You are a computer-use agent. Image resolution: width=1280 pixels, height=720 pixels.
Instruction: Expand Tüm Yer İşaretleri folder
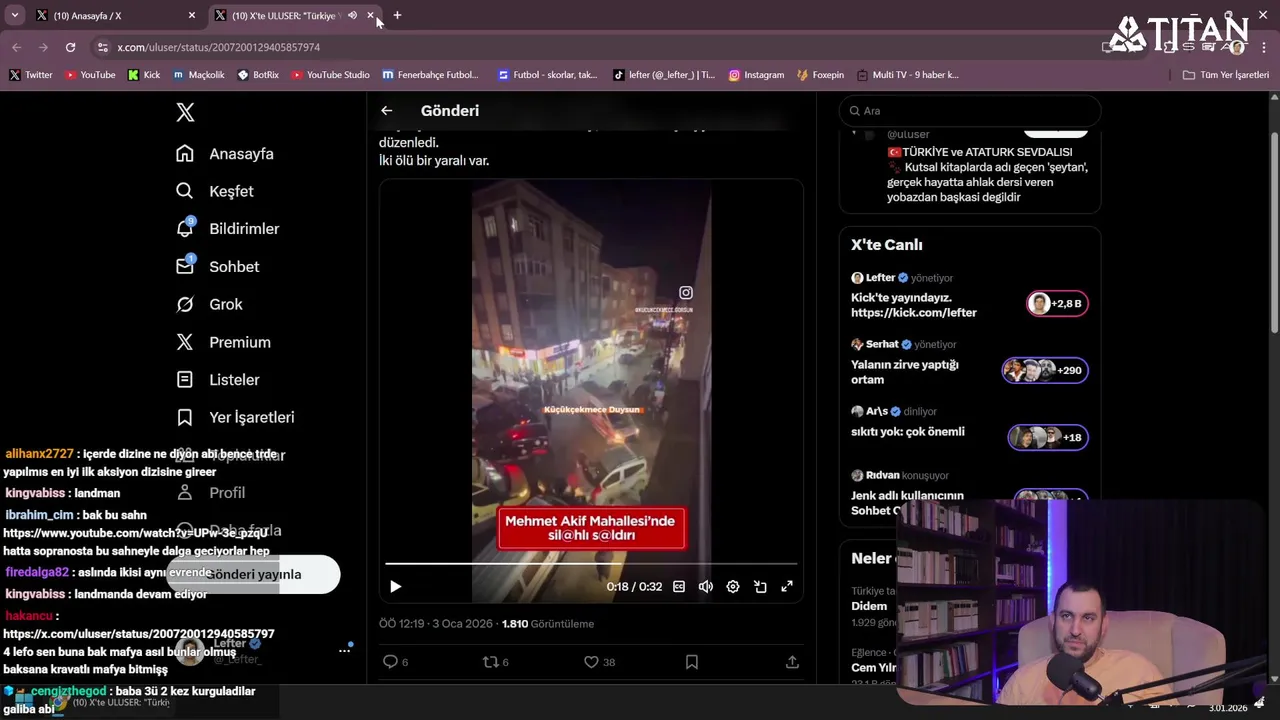[x=1226, y=75]
